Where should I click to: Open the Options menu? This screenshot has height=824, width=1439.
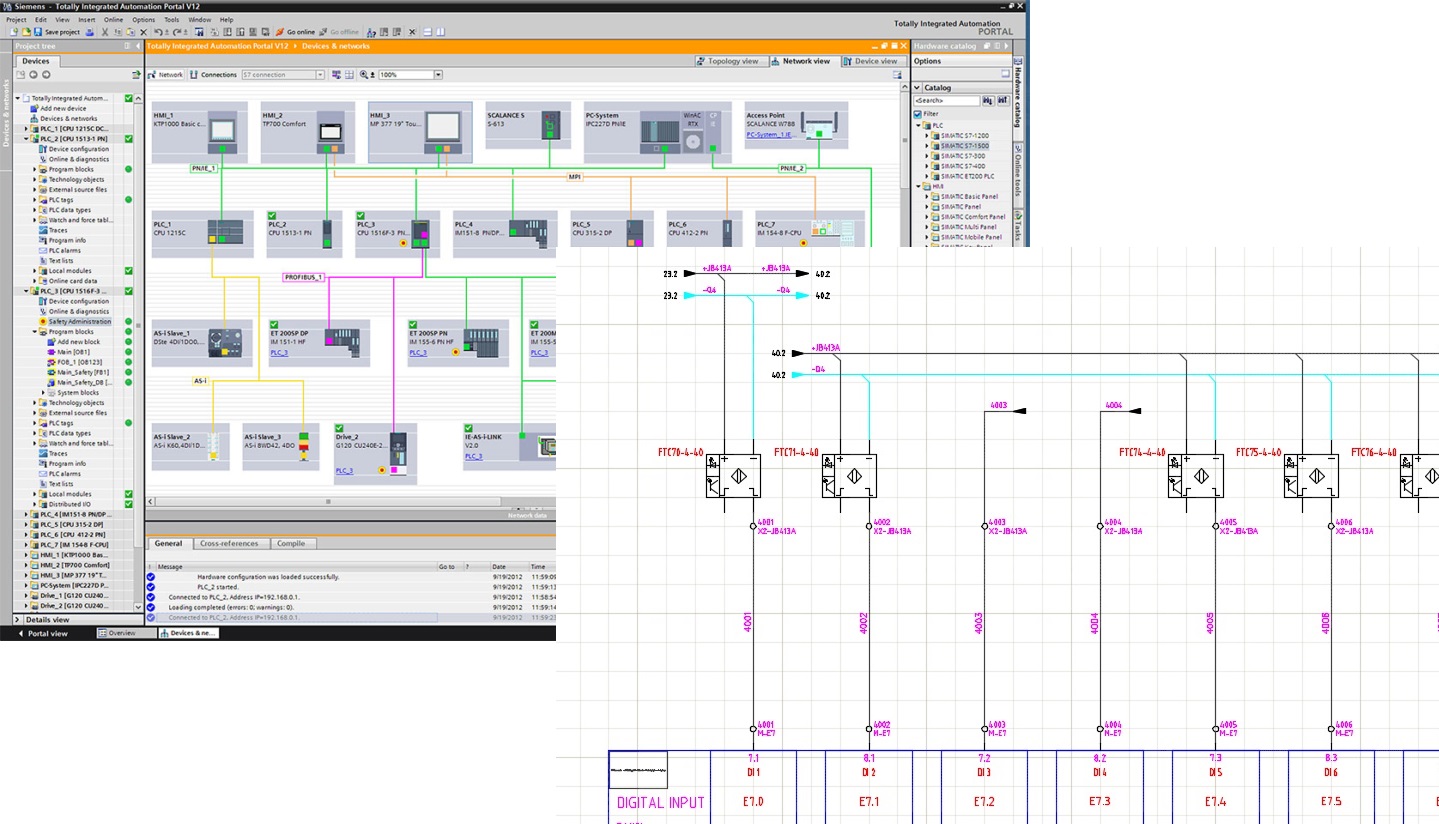click(143, 19)
